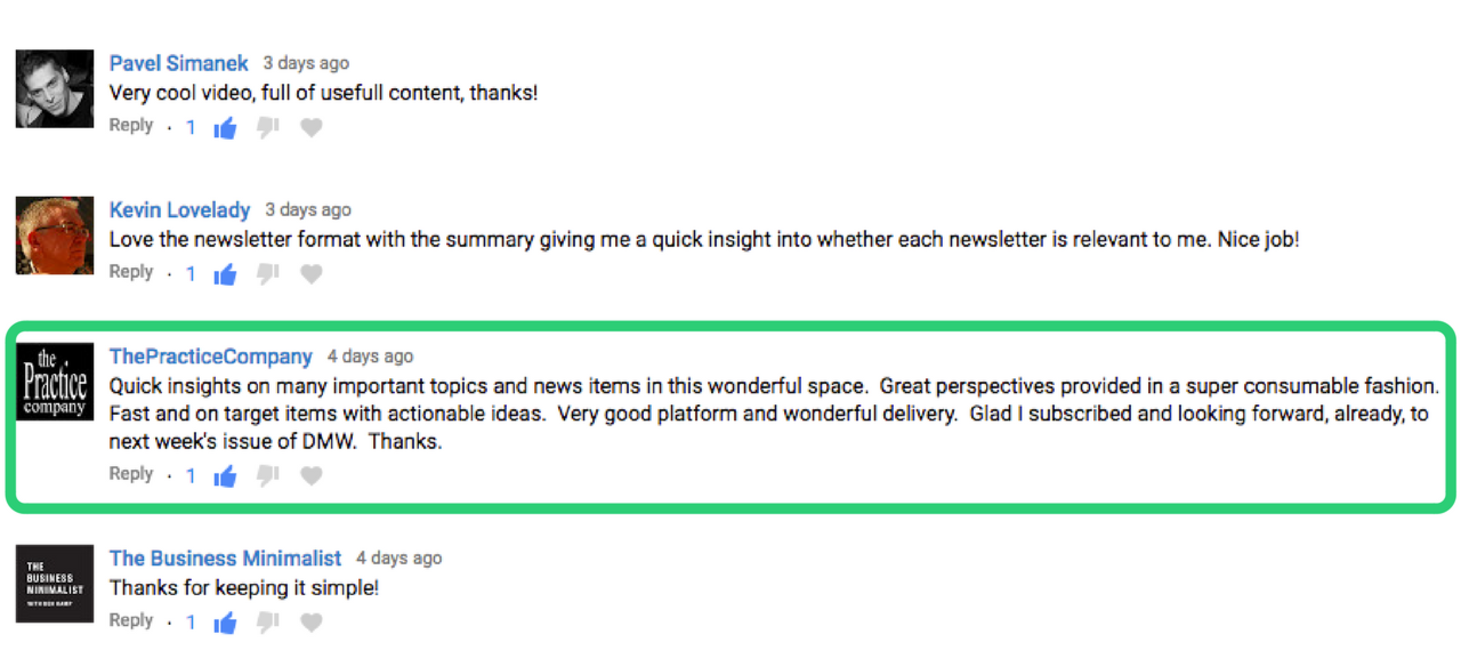
Task: Open ThePracticeCompany channel name link
Action: 211,357
